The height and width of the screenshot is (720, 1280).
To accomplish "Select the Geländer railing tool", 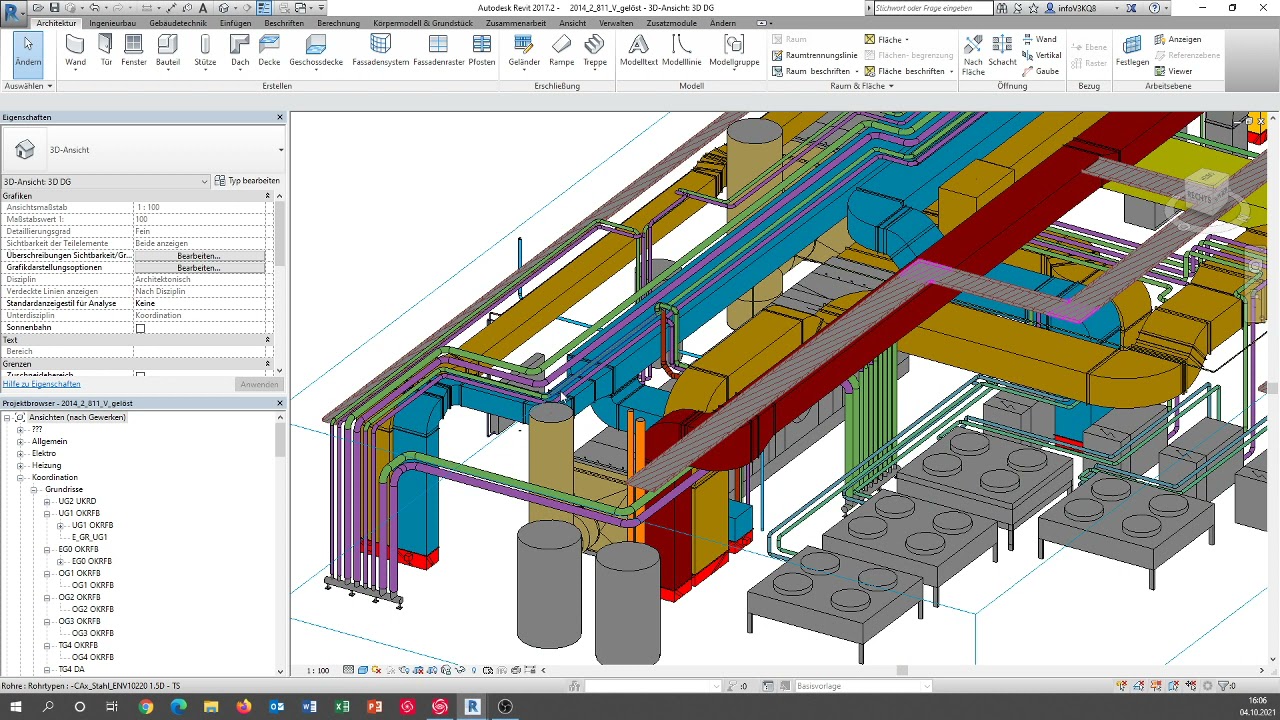I will tap(524, 50).
